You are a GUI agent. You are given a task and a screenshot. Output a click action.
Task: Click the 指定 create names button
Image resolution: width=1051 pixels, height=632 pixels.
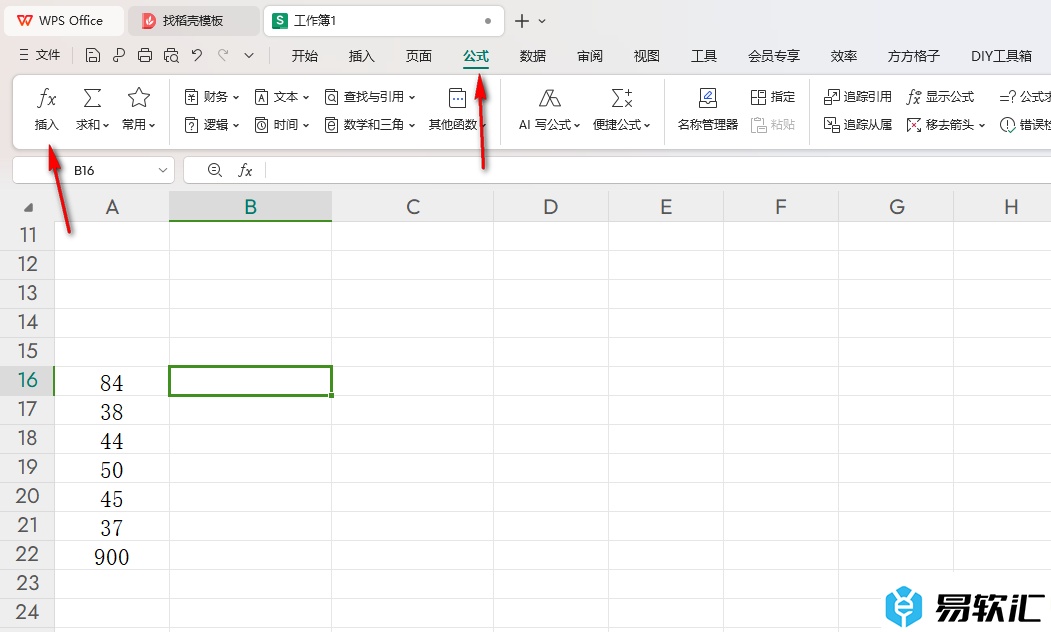click(x=773, y=97)
